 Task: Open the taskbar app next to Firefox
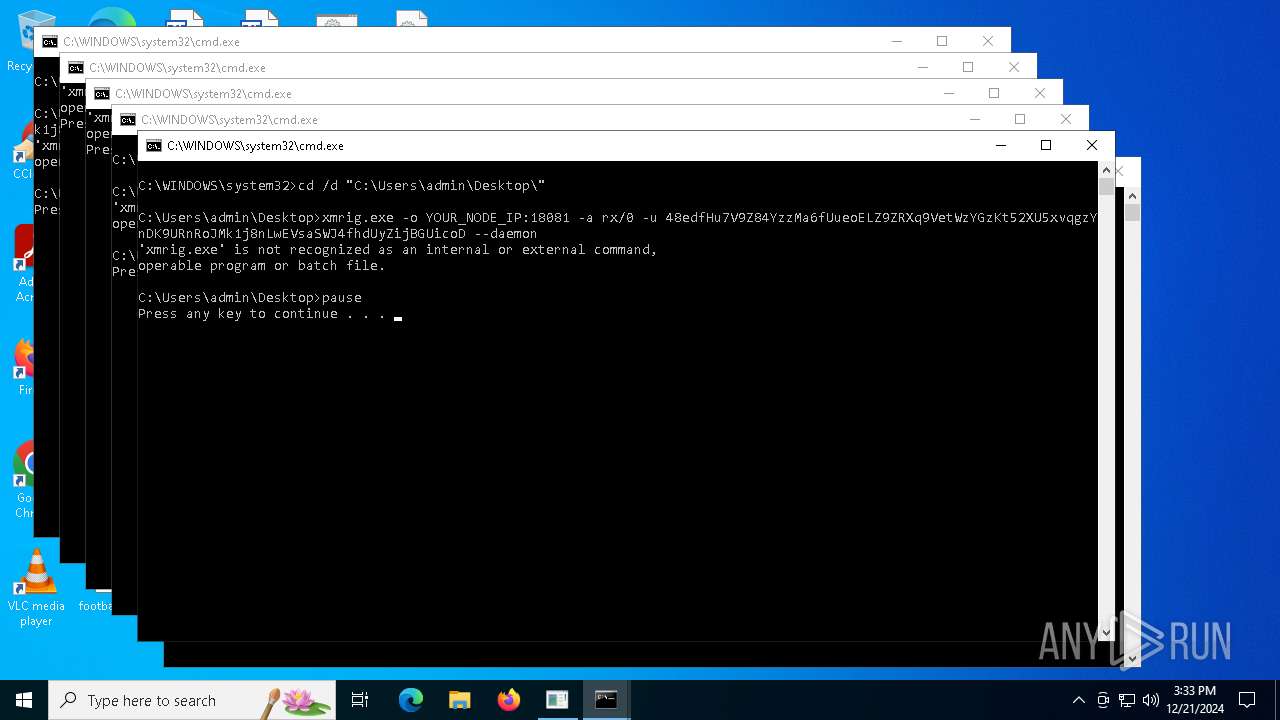(x=557, y=700)
